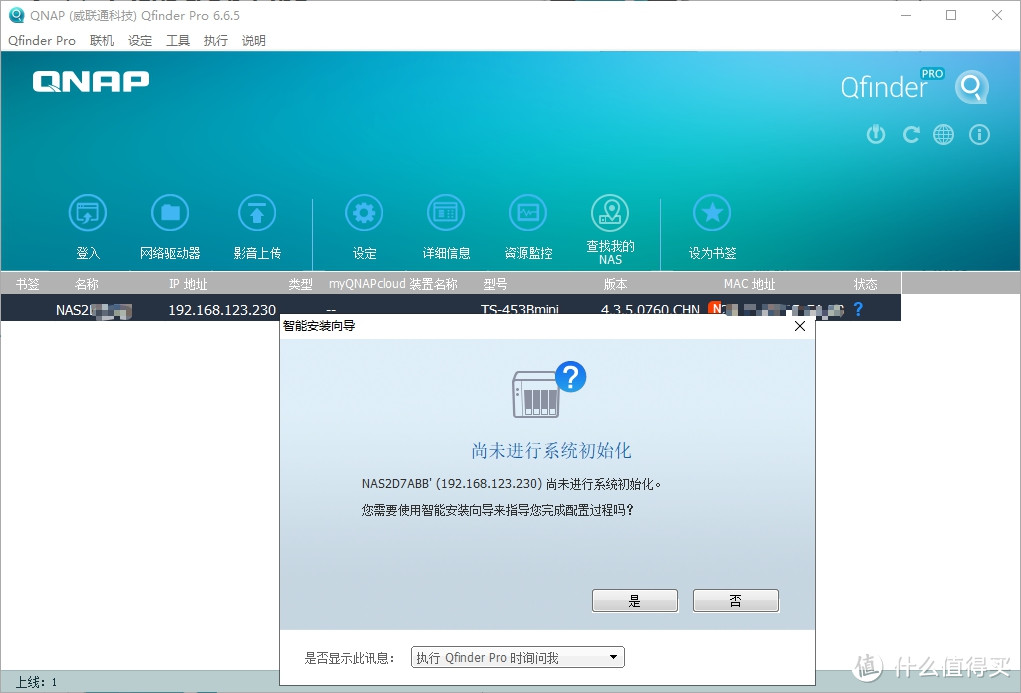1021x693 pixels.
Task: Sort by the 类型 column header
Action: coord(301,284)
